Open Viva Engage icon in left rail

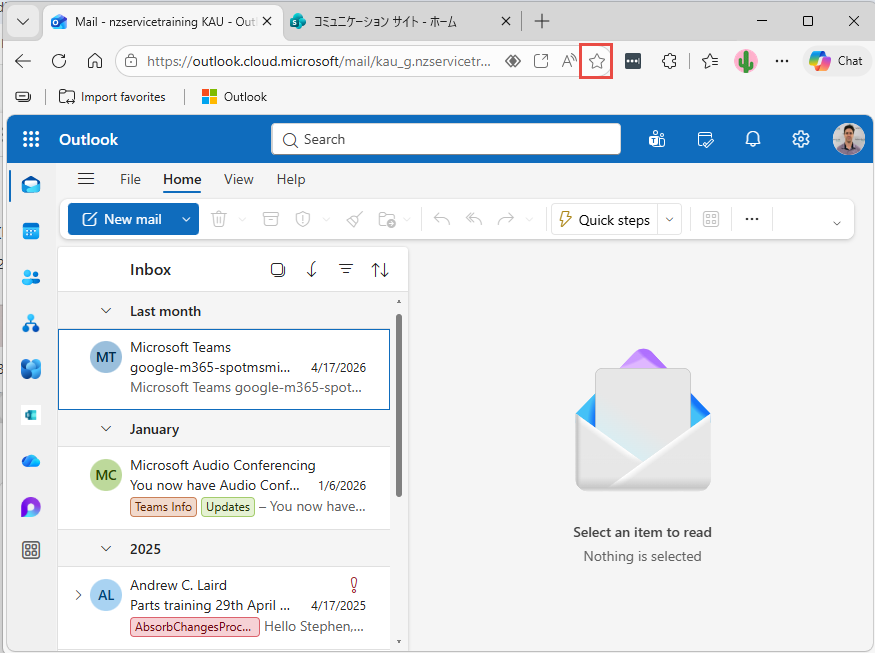(31, 369)
